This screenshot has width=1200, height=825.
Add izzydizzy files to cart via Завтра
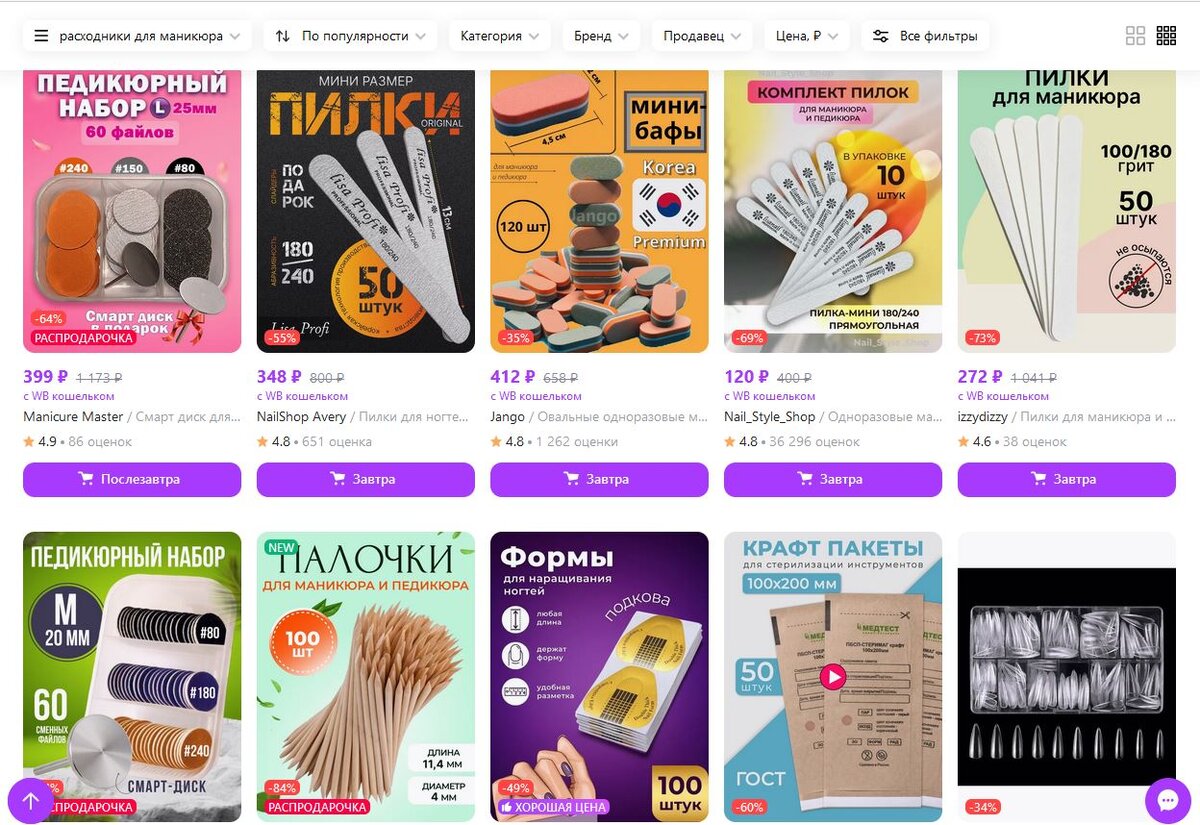pos(1067,479)
